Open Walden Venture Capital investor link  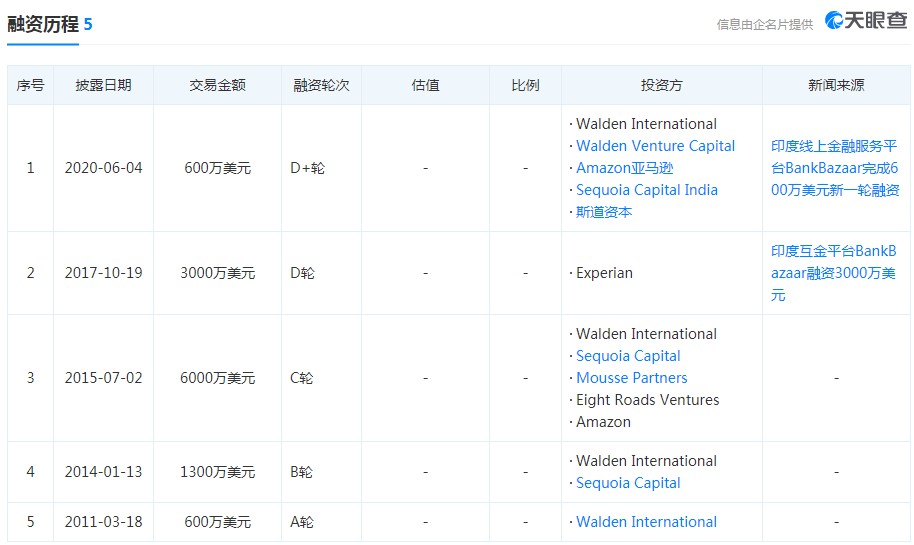[655, 146]
